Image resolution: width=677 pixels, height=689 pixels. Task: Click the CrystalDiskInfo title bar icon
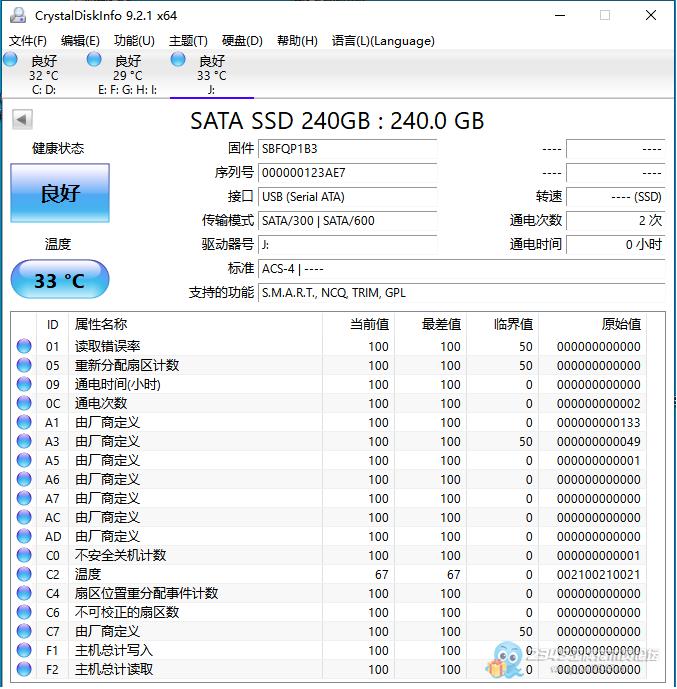(x=18, y=15)
